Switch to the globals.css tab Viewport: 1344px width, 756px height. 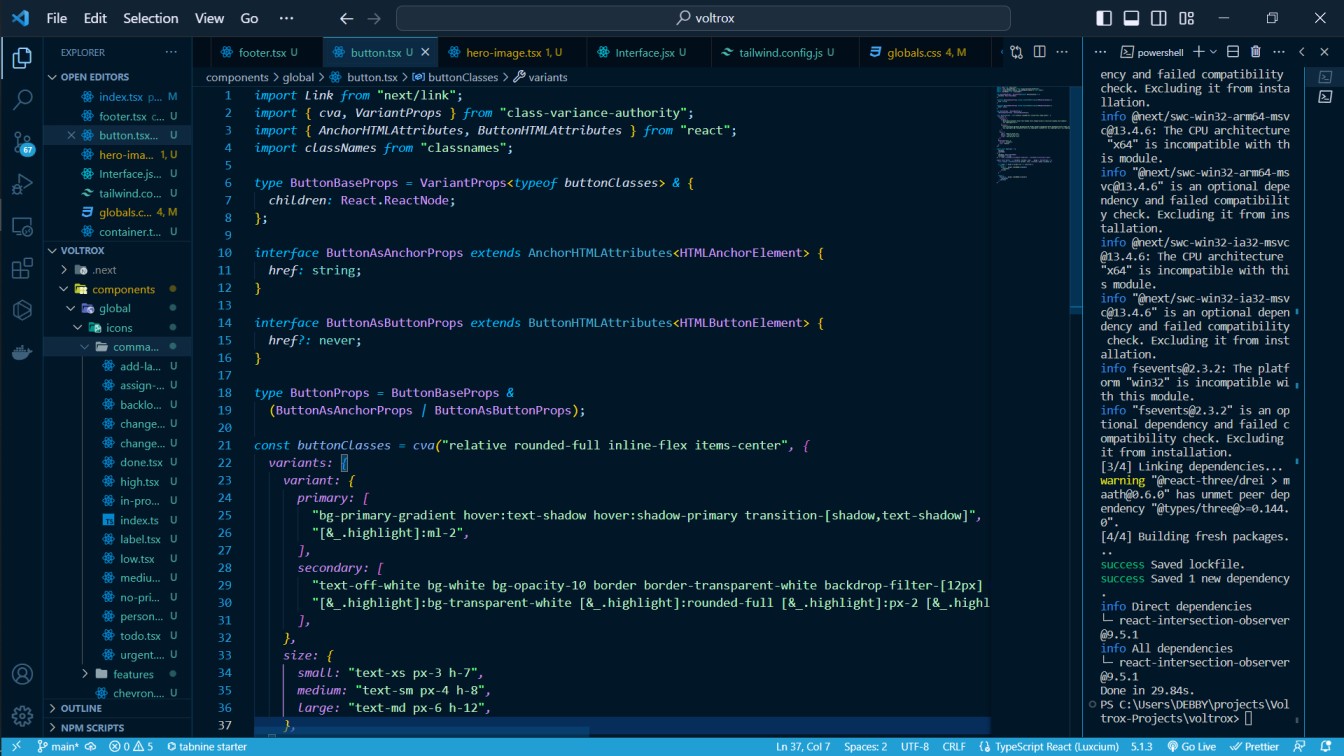tap(925, 53)
